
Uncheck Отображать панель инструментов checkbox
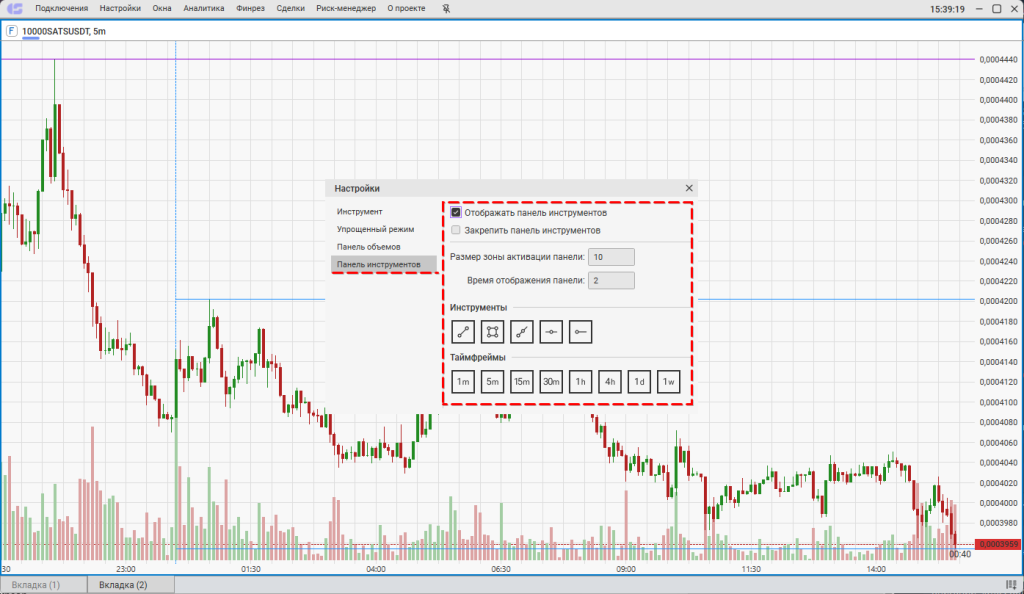(456, 212)
